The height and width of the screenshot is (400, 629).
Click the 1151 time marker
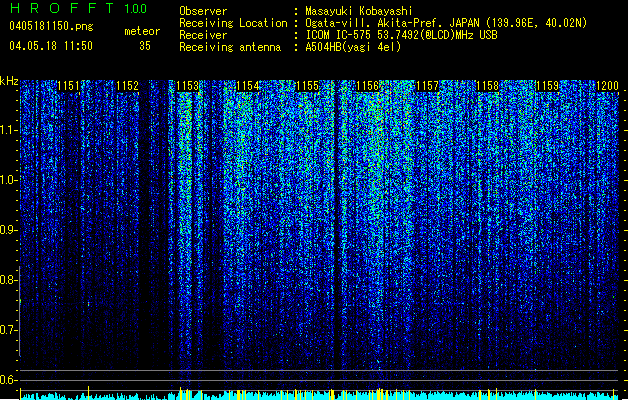tap(68, 86)
